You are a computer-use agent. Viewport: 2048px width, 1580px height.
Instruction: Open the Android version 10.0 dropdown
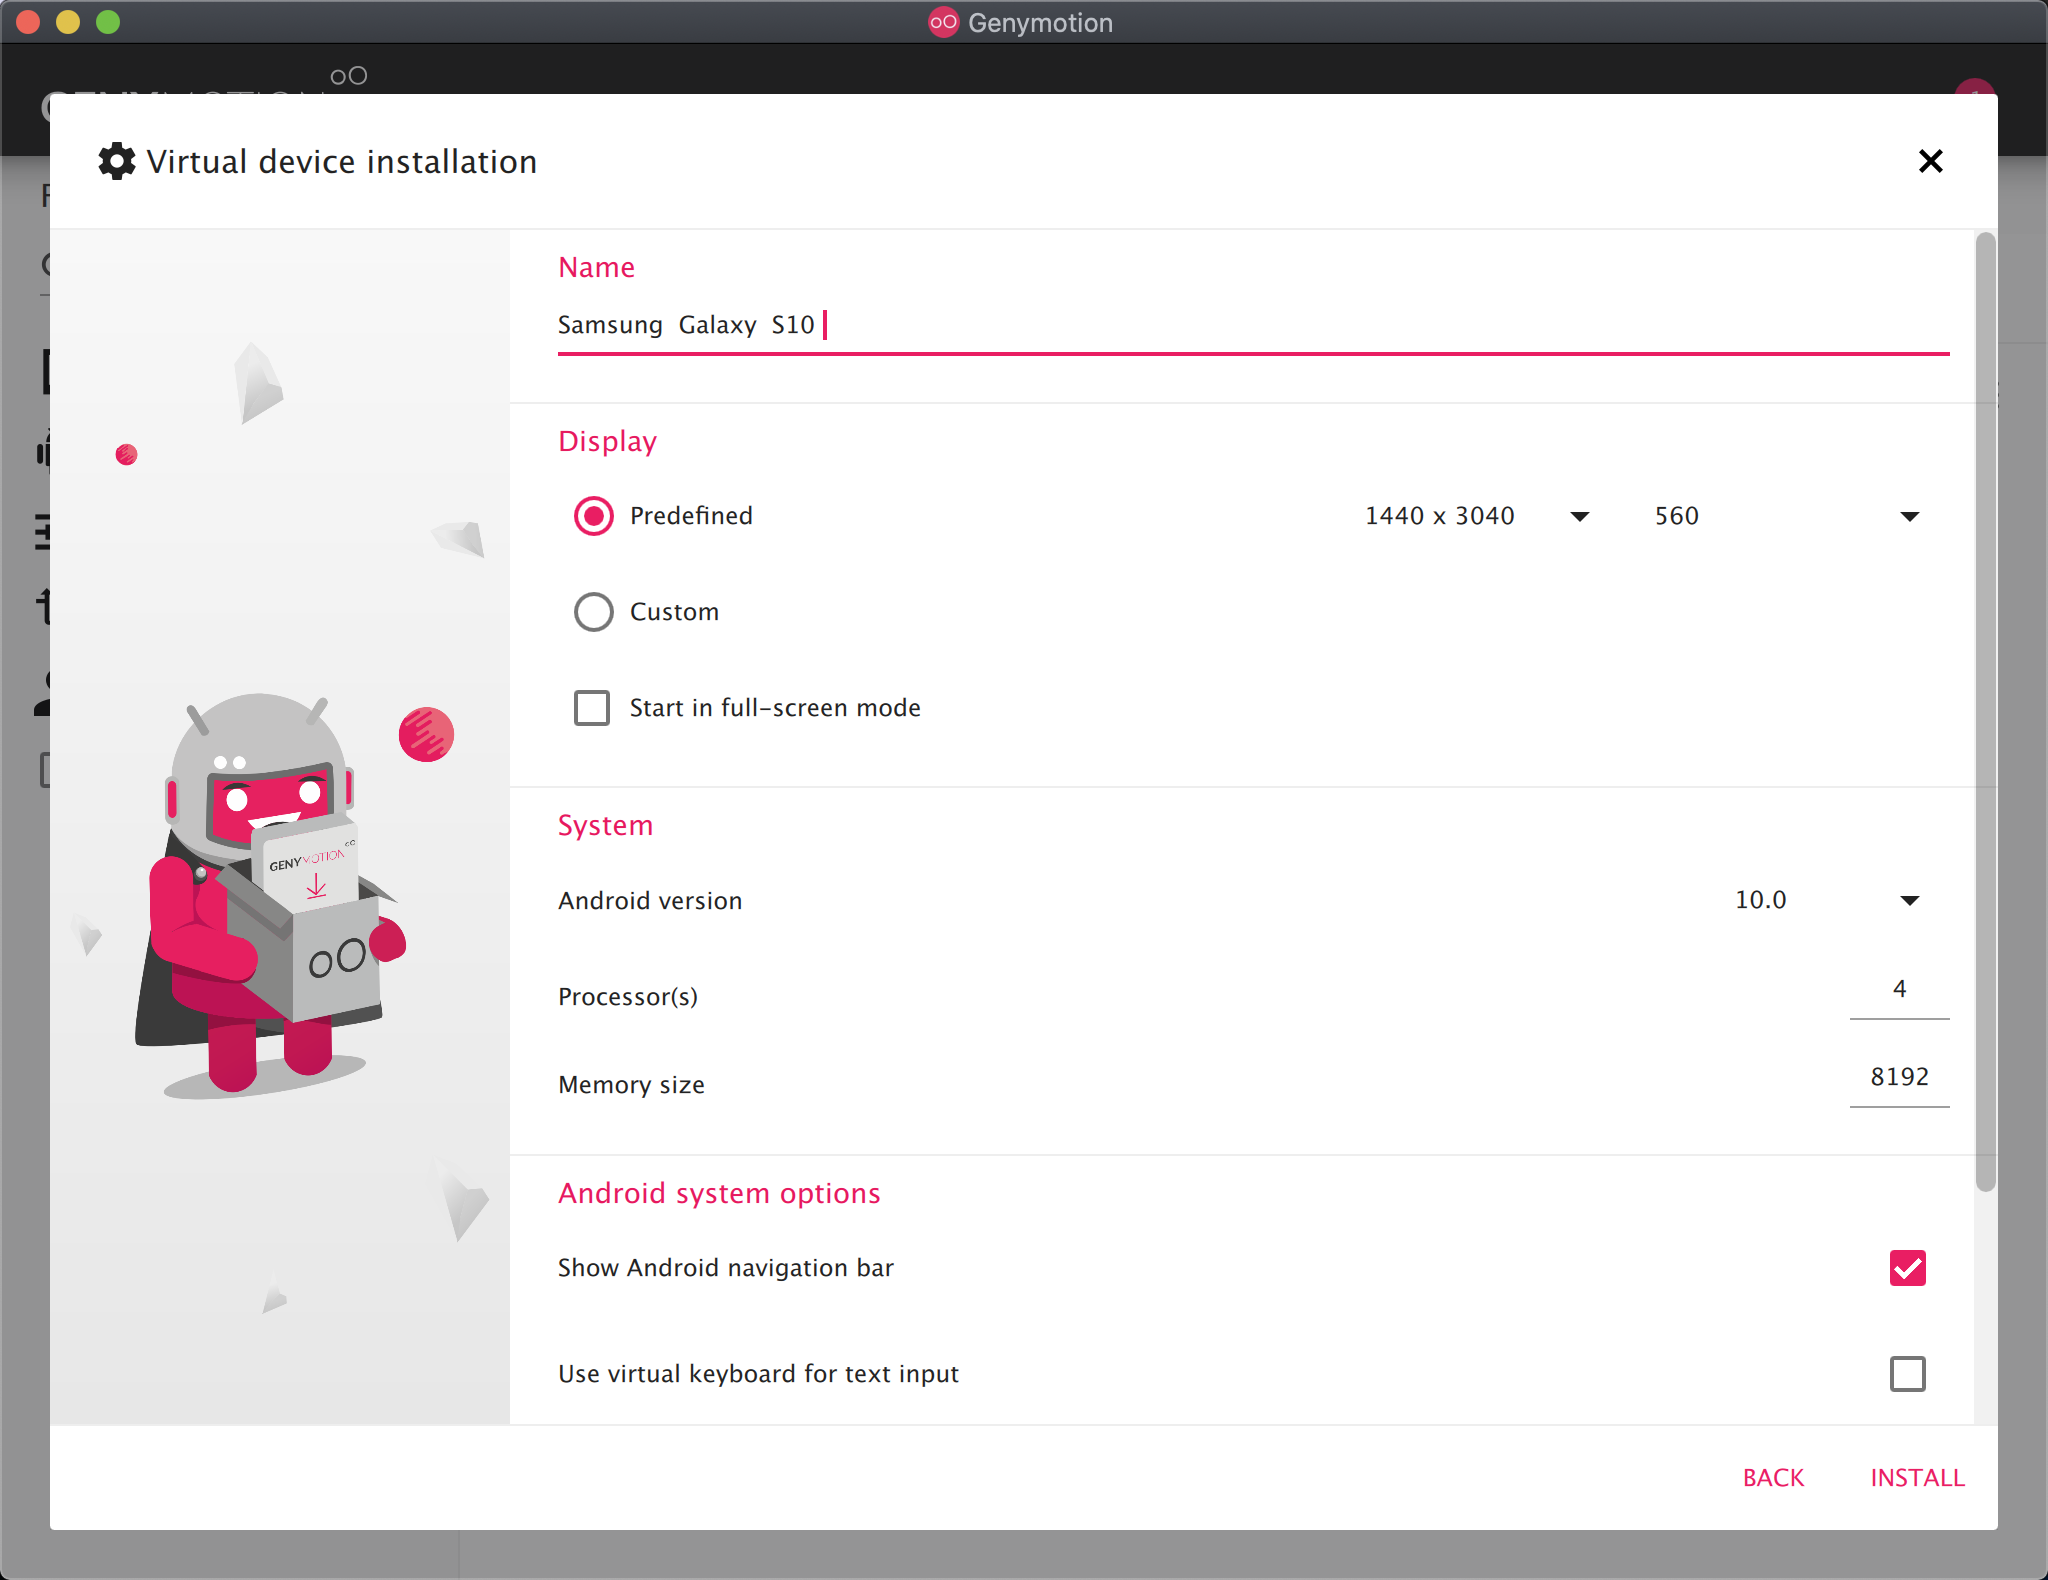1828,900
